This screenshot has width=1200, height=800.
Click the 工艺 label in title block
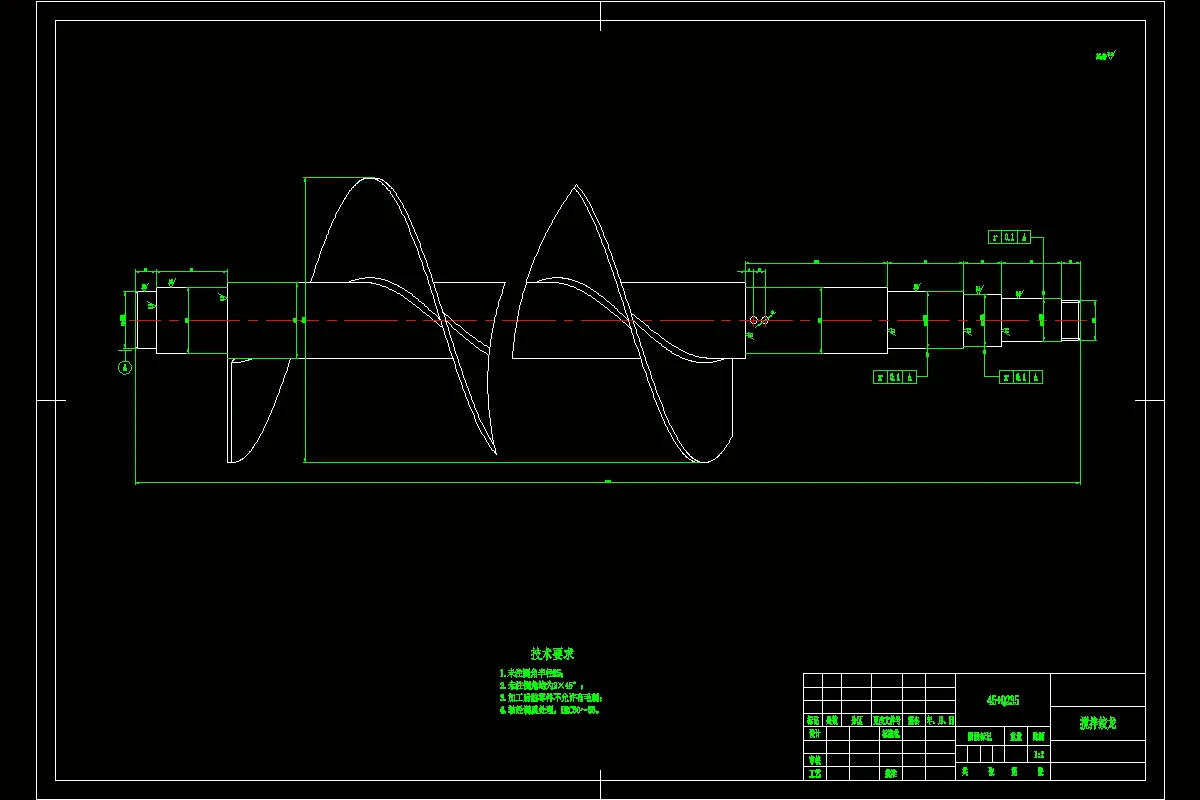(813, 773)
